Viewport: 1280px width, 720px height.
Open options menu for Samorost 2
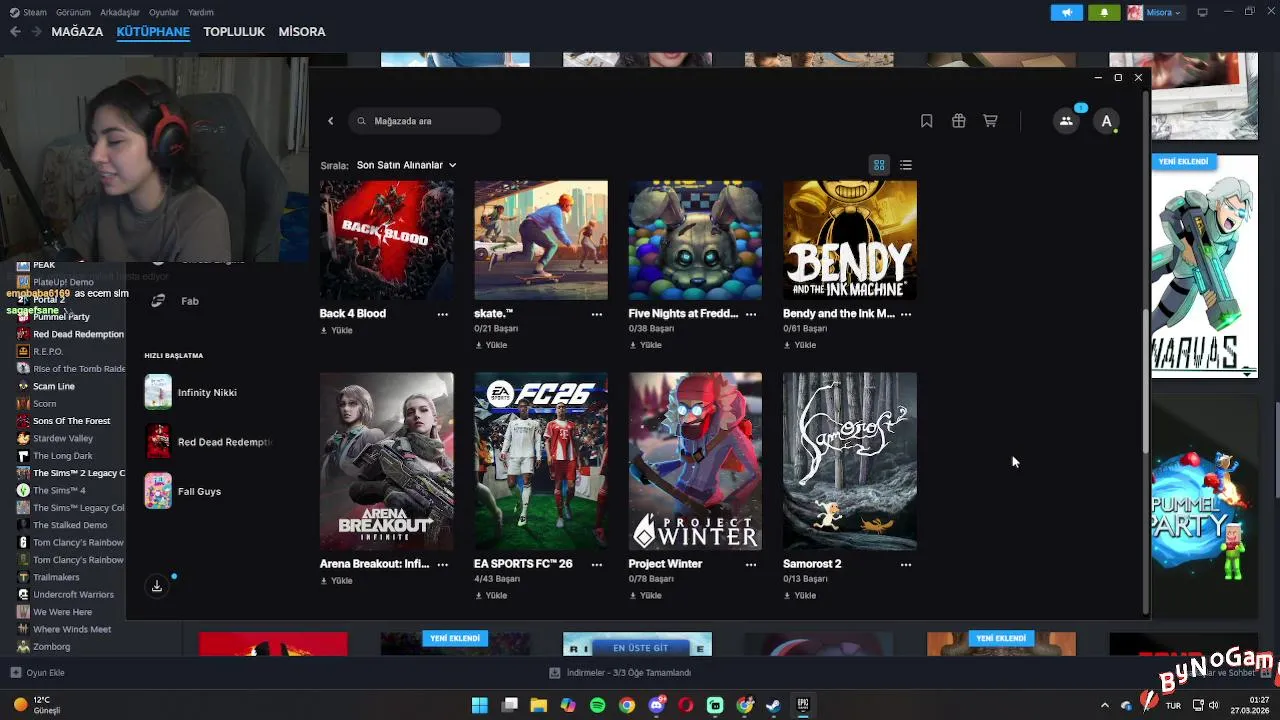(906, 564)
